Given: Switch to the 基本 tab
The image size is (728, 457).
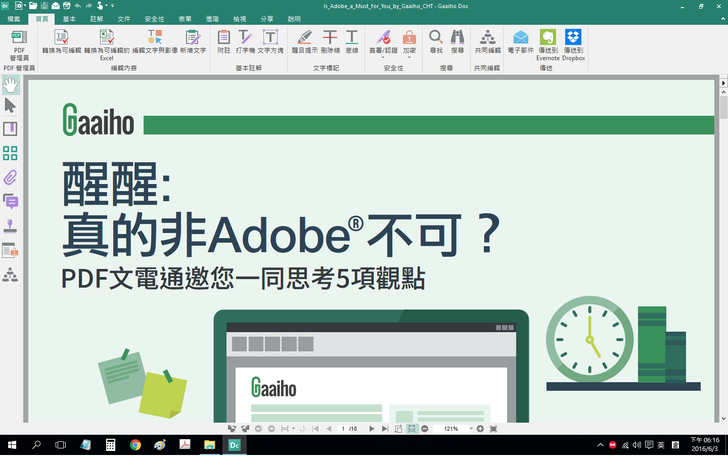Looking at the screenshot, I should pyautogui.click(x=69, y=19).
